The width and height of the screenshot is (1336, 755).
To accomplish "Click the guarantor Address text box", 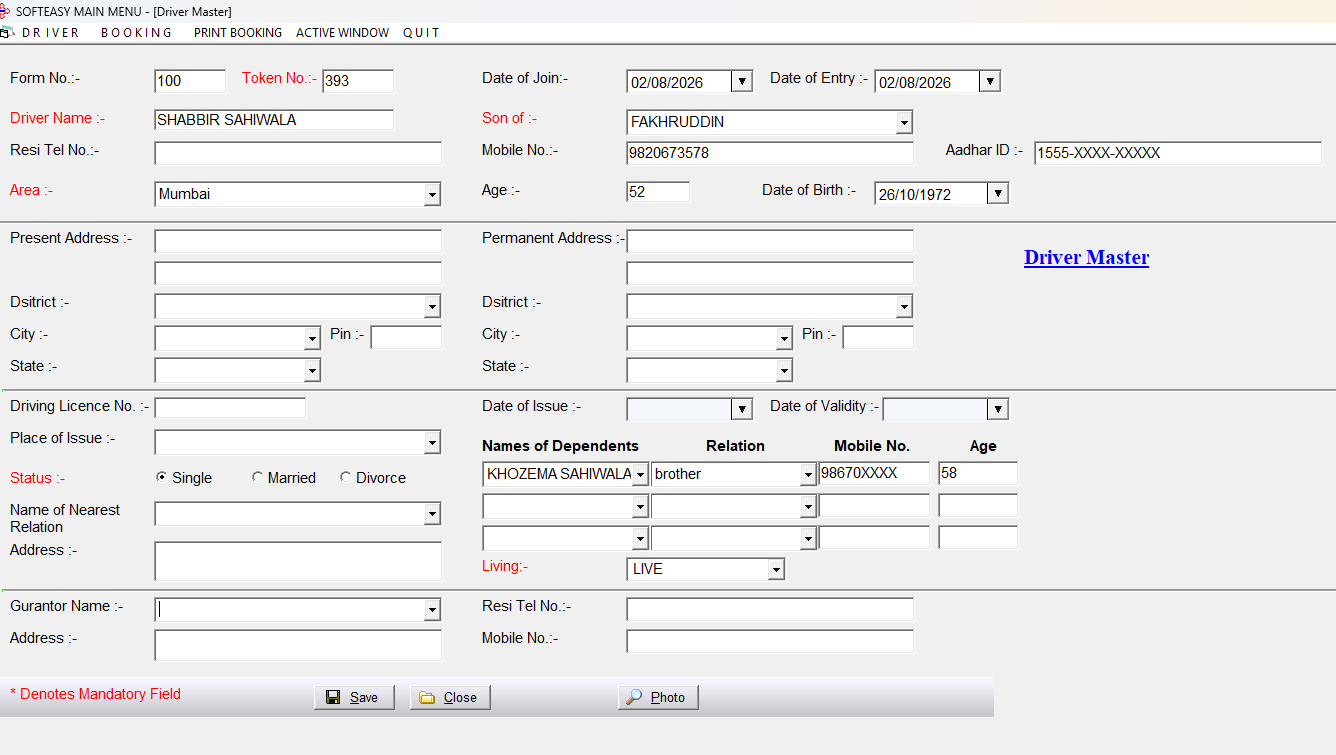I will pyautogui.click(x=298, y=645).
